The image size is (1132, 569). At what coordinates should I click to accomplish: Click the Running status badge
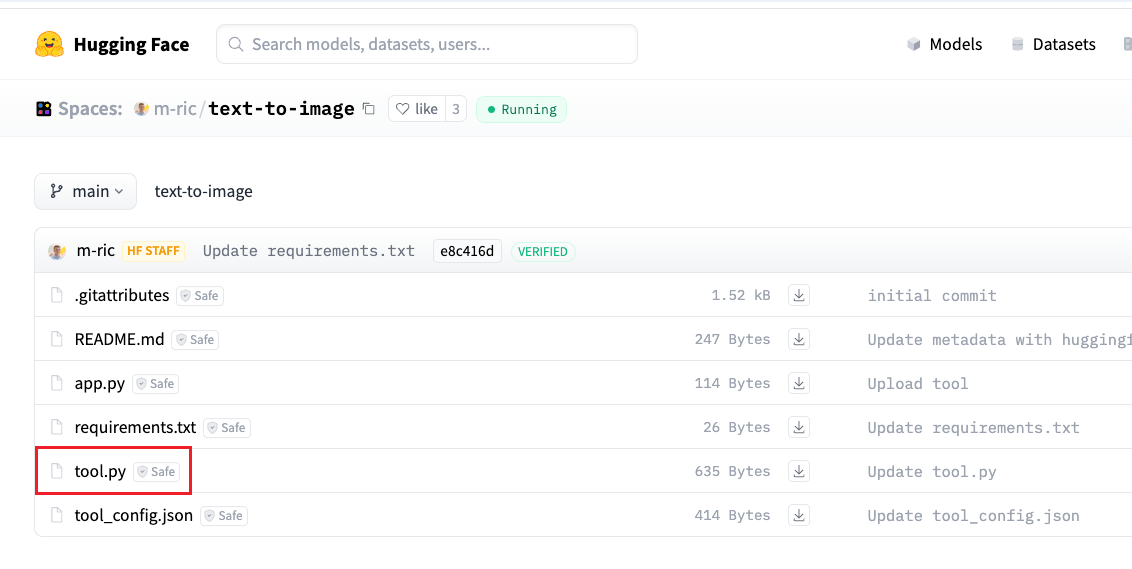521,109
